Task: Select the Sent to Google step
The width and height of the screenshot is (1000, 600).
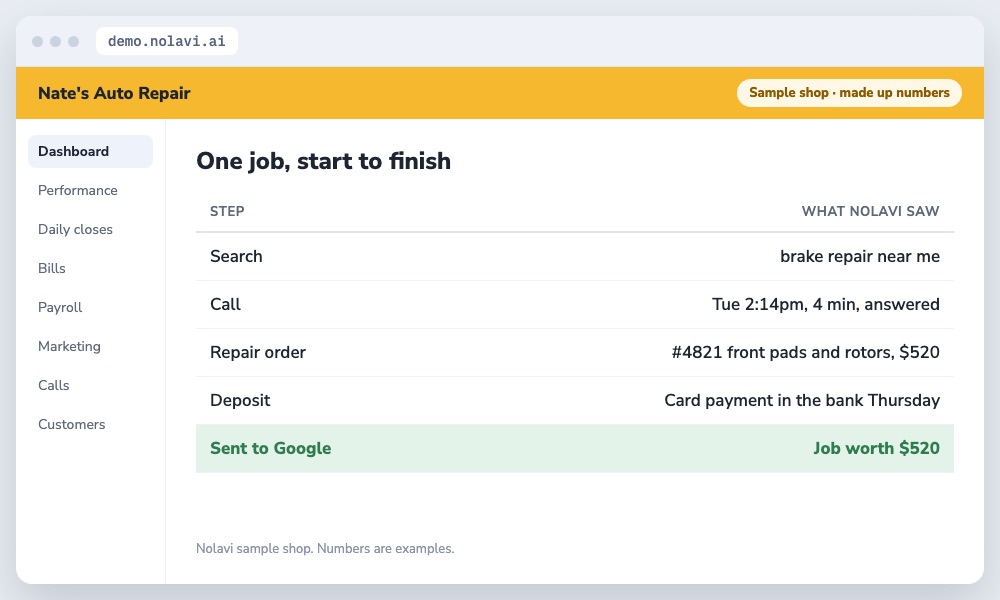Action: pos(270,448)
